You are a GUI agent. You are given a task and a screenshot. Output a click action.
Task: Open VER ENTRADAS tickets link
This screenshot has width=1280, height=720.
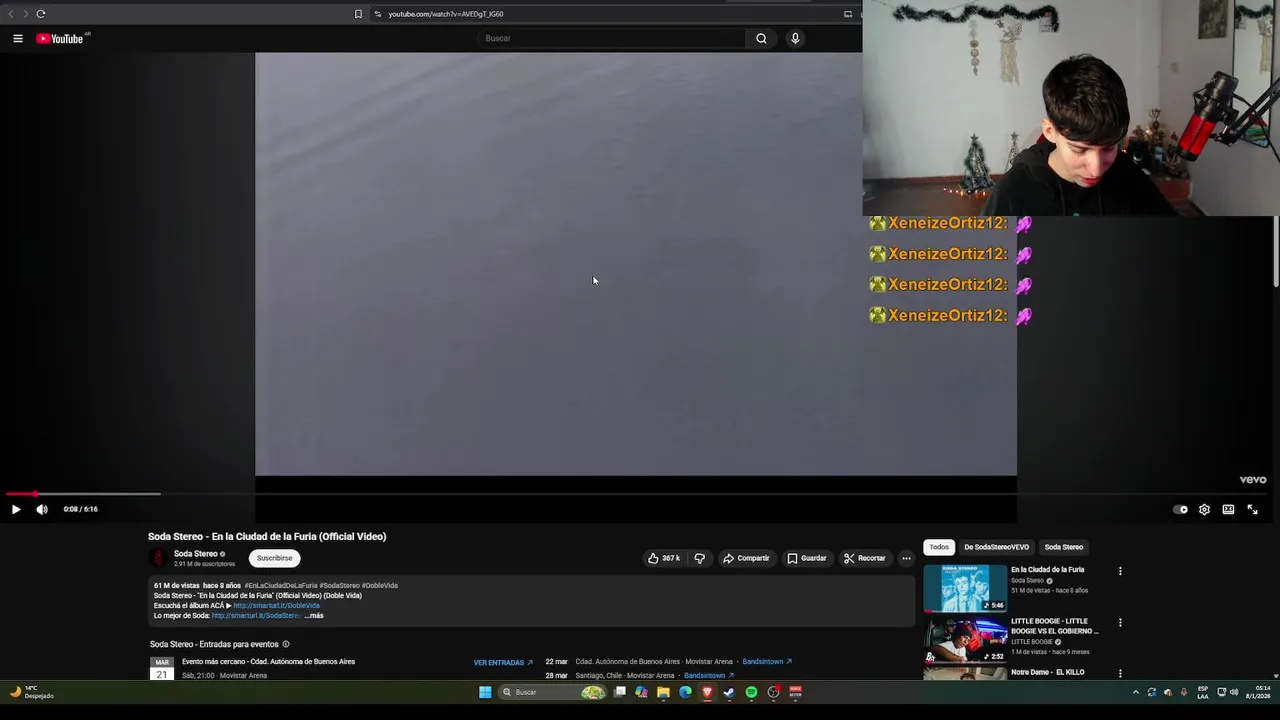coord(503,662)
